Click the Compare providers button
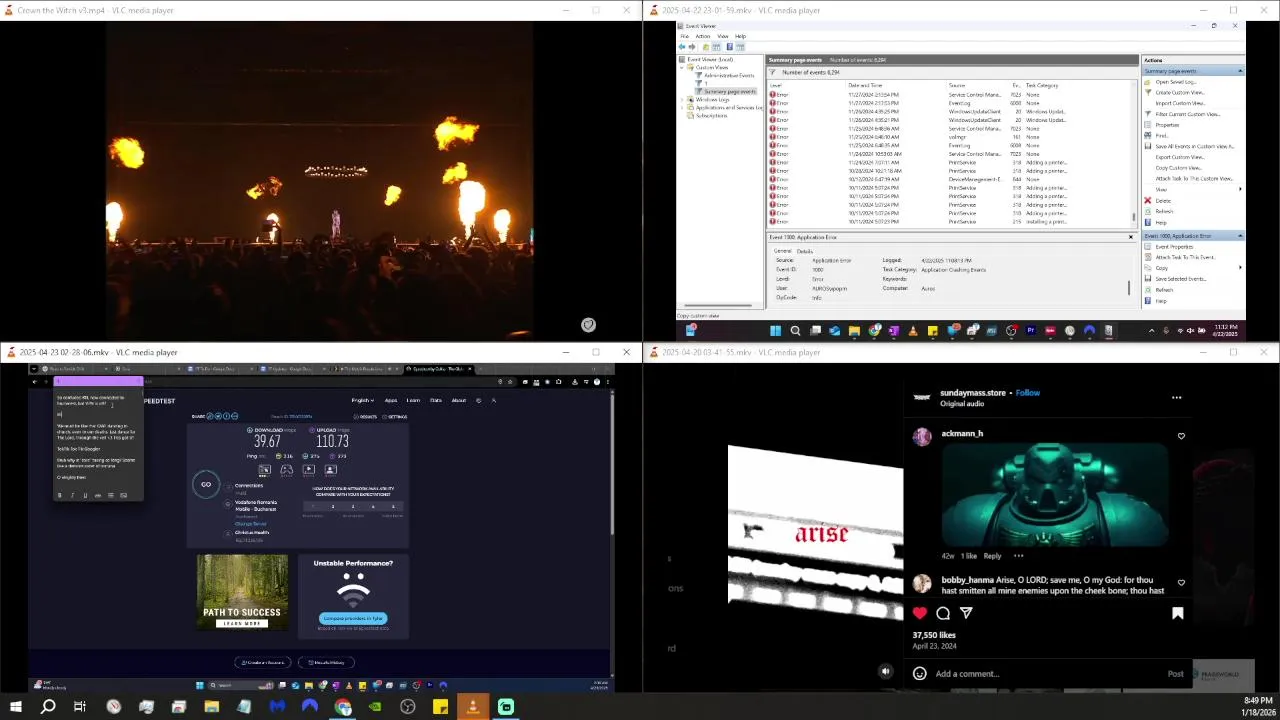Image resolution: width=1280 pixels, height=720 pixels. (353, 618)
